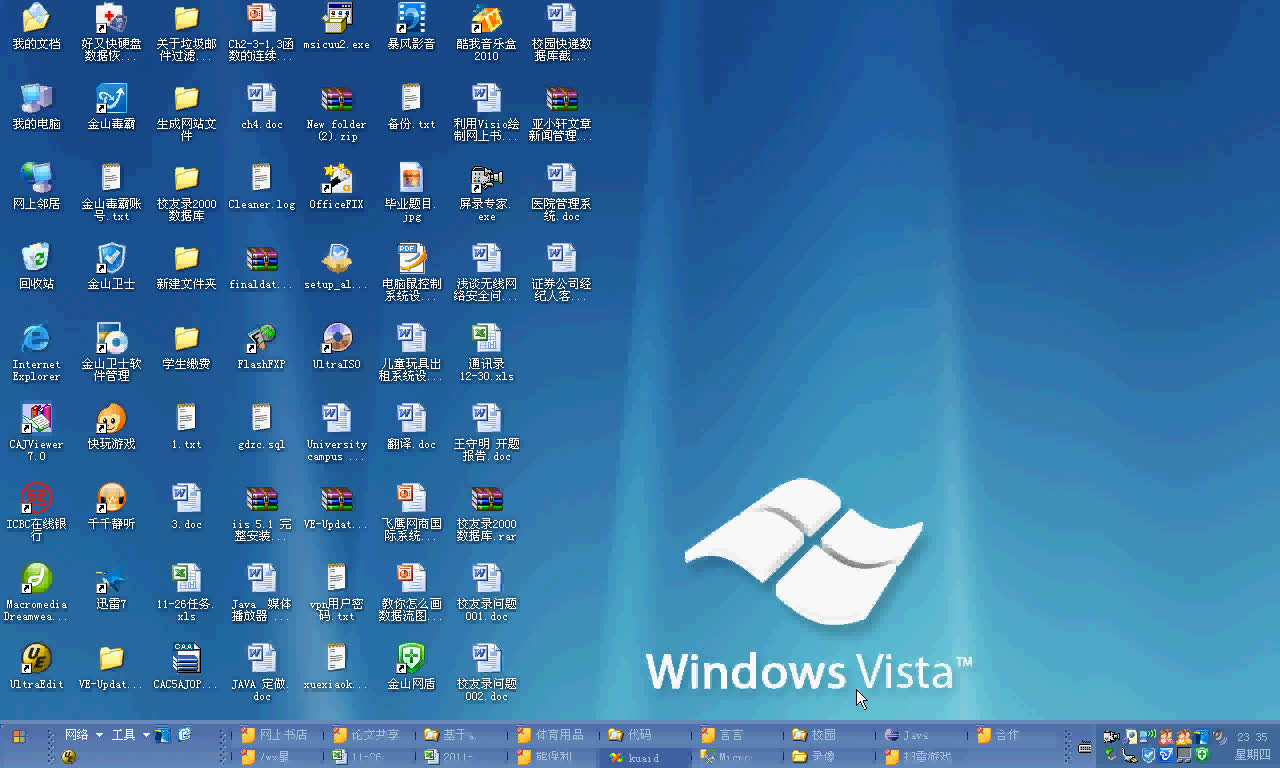Open 屏录专家.exe icon

[x=486, y=193]
